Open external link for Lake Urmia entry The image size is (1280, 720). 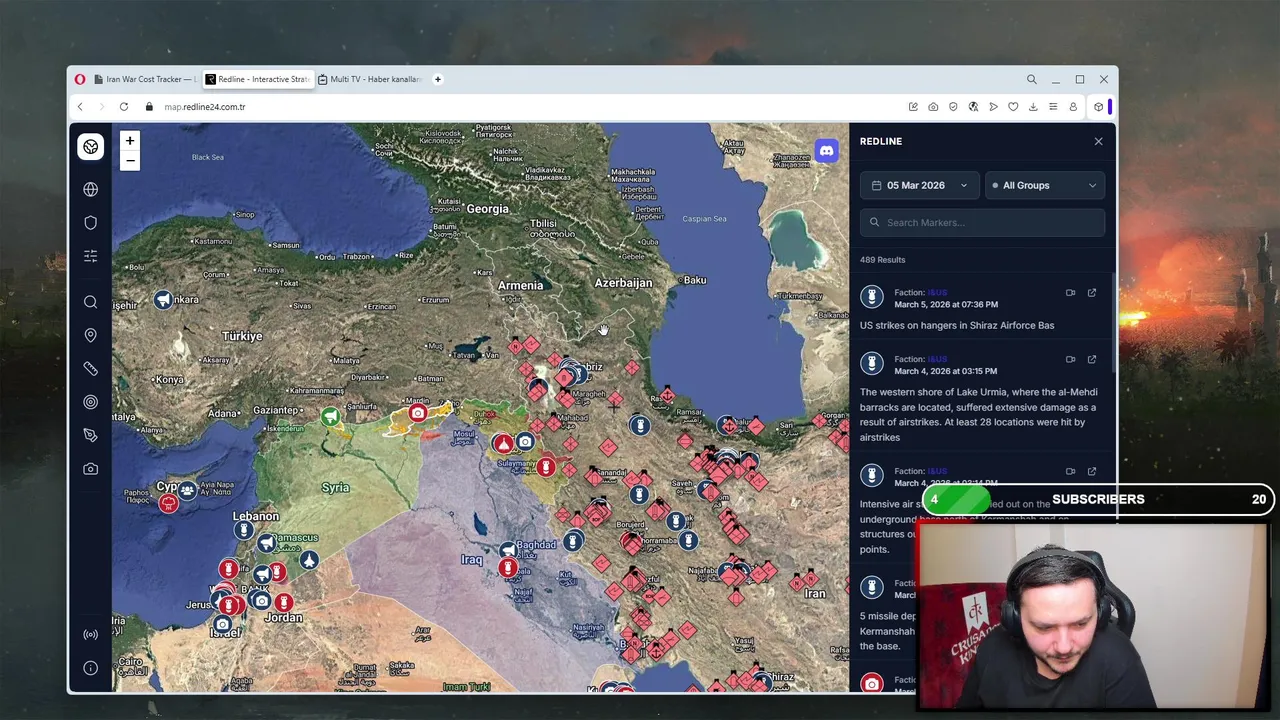(x=1092, y=359)
